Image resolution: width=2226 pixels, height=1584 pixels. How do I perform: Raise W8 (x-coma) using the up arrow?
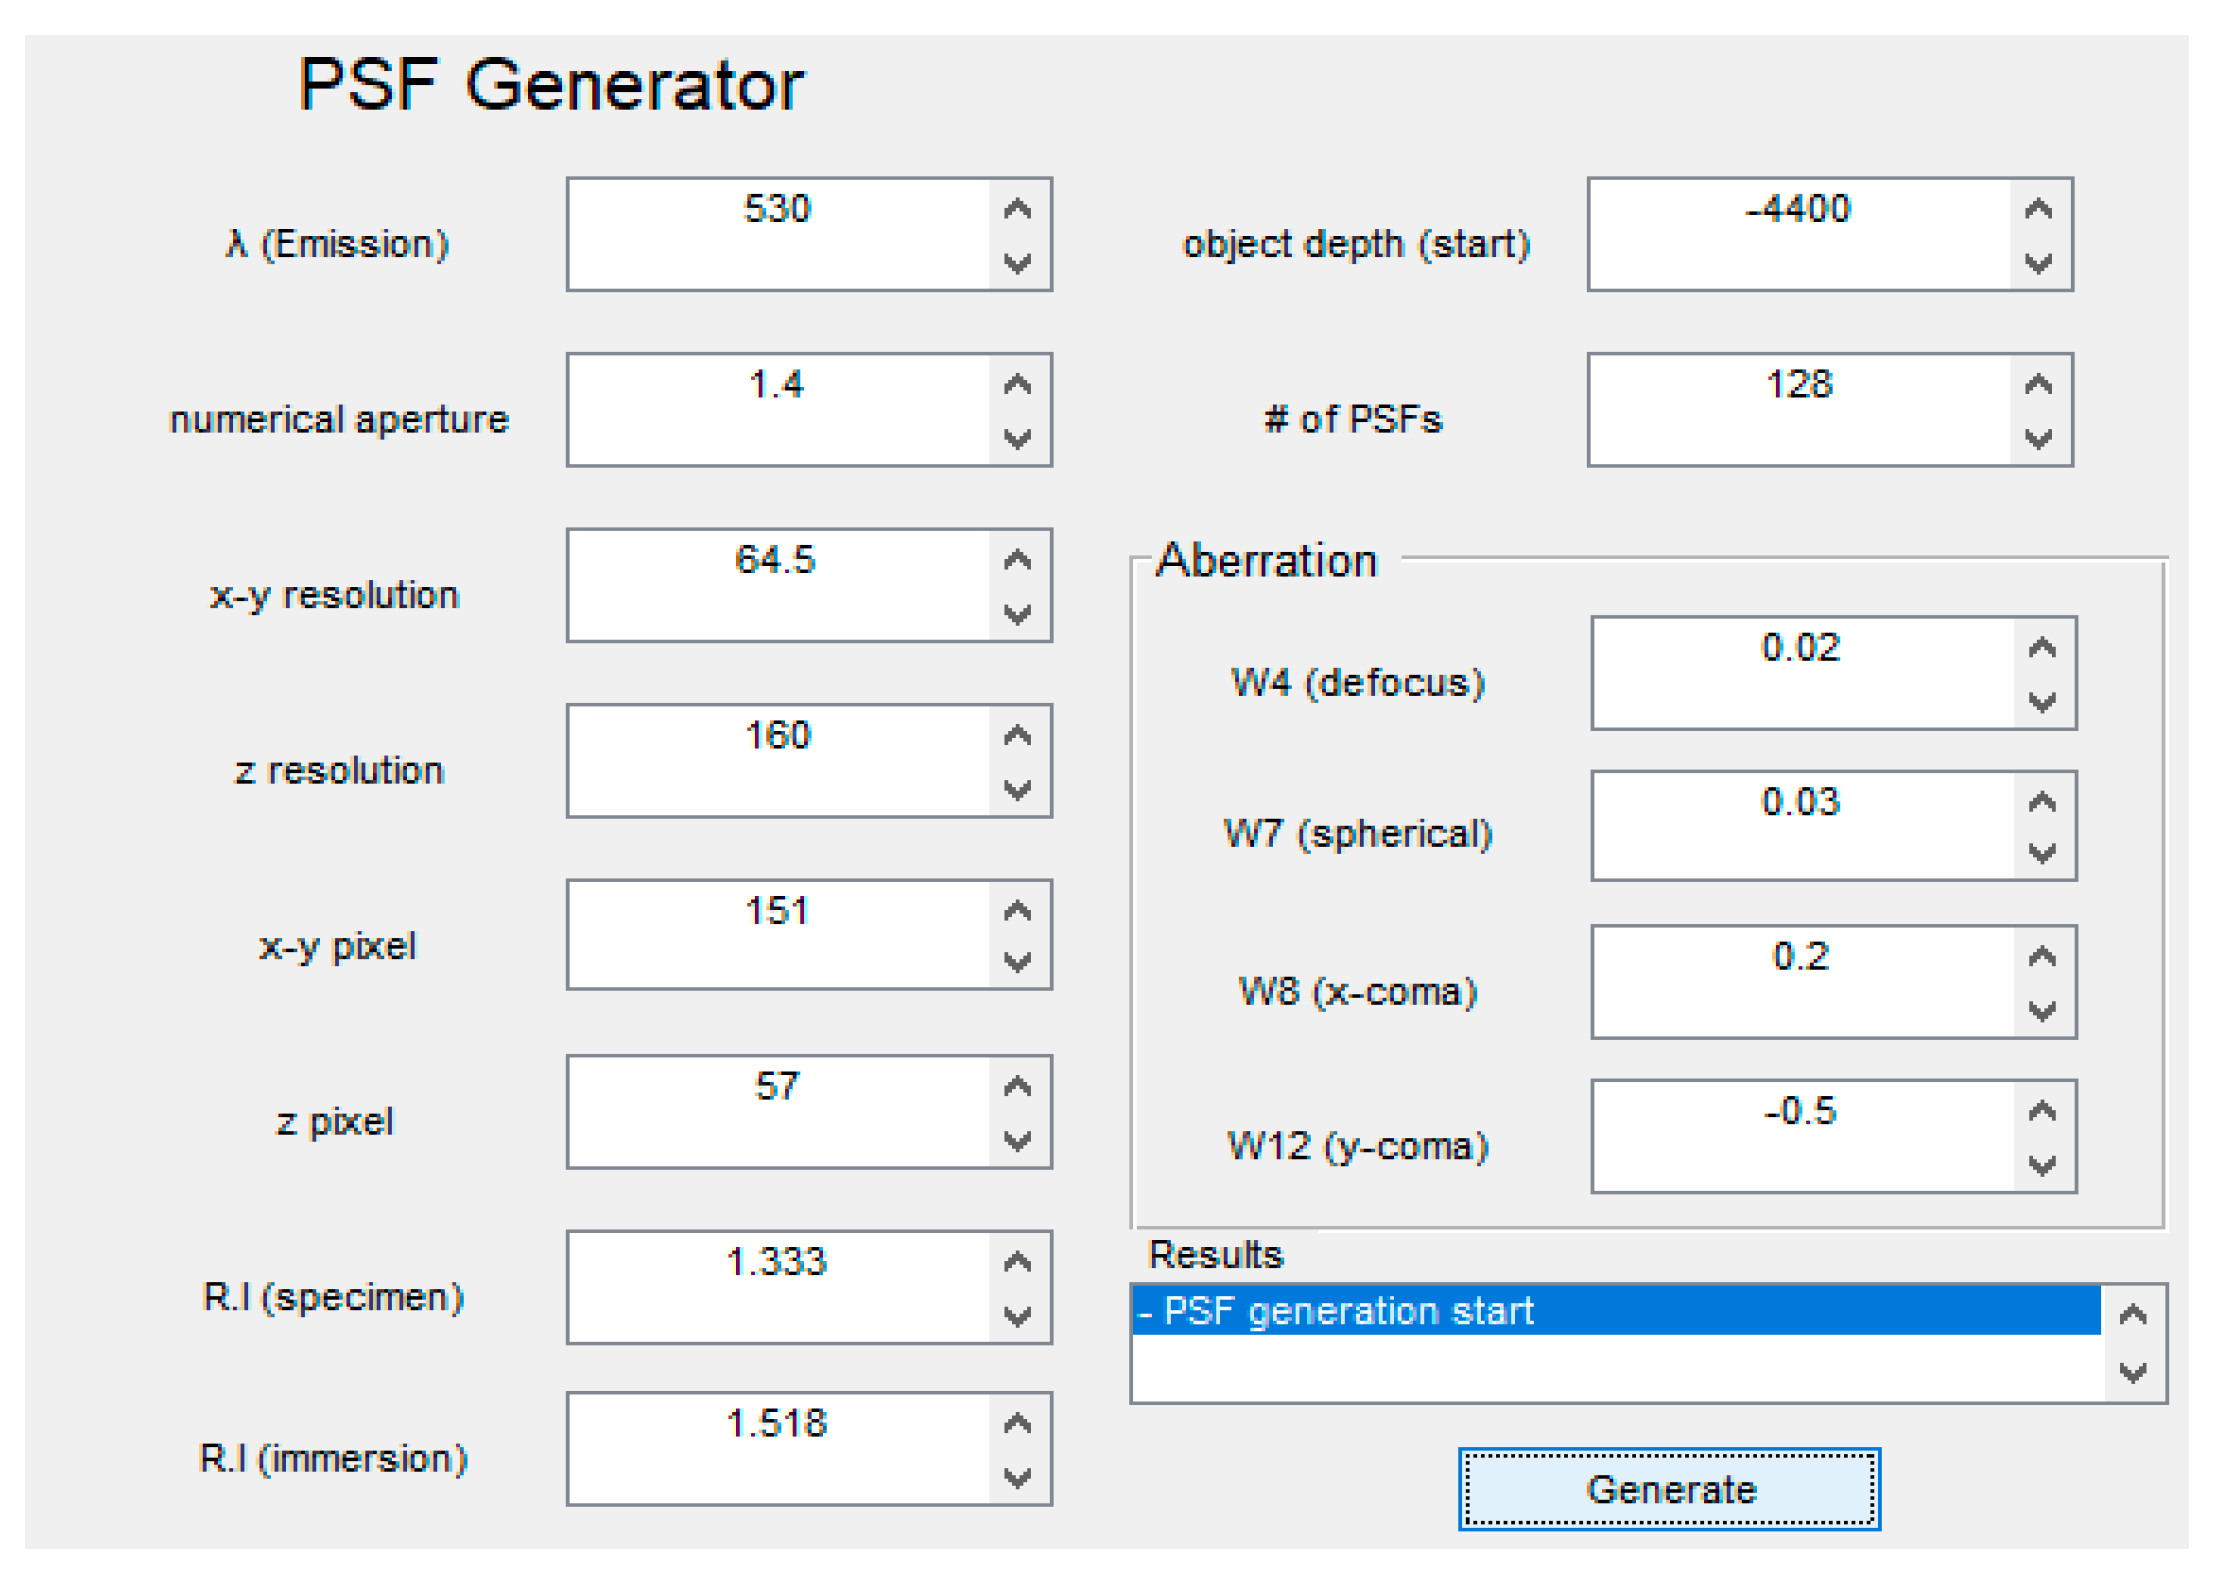[x=2042, y=957]
